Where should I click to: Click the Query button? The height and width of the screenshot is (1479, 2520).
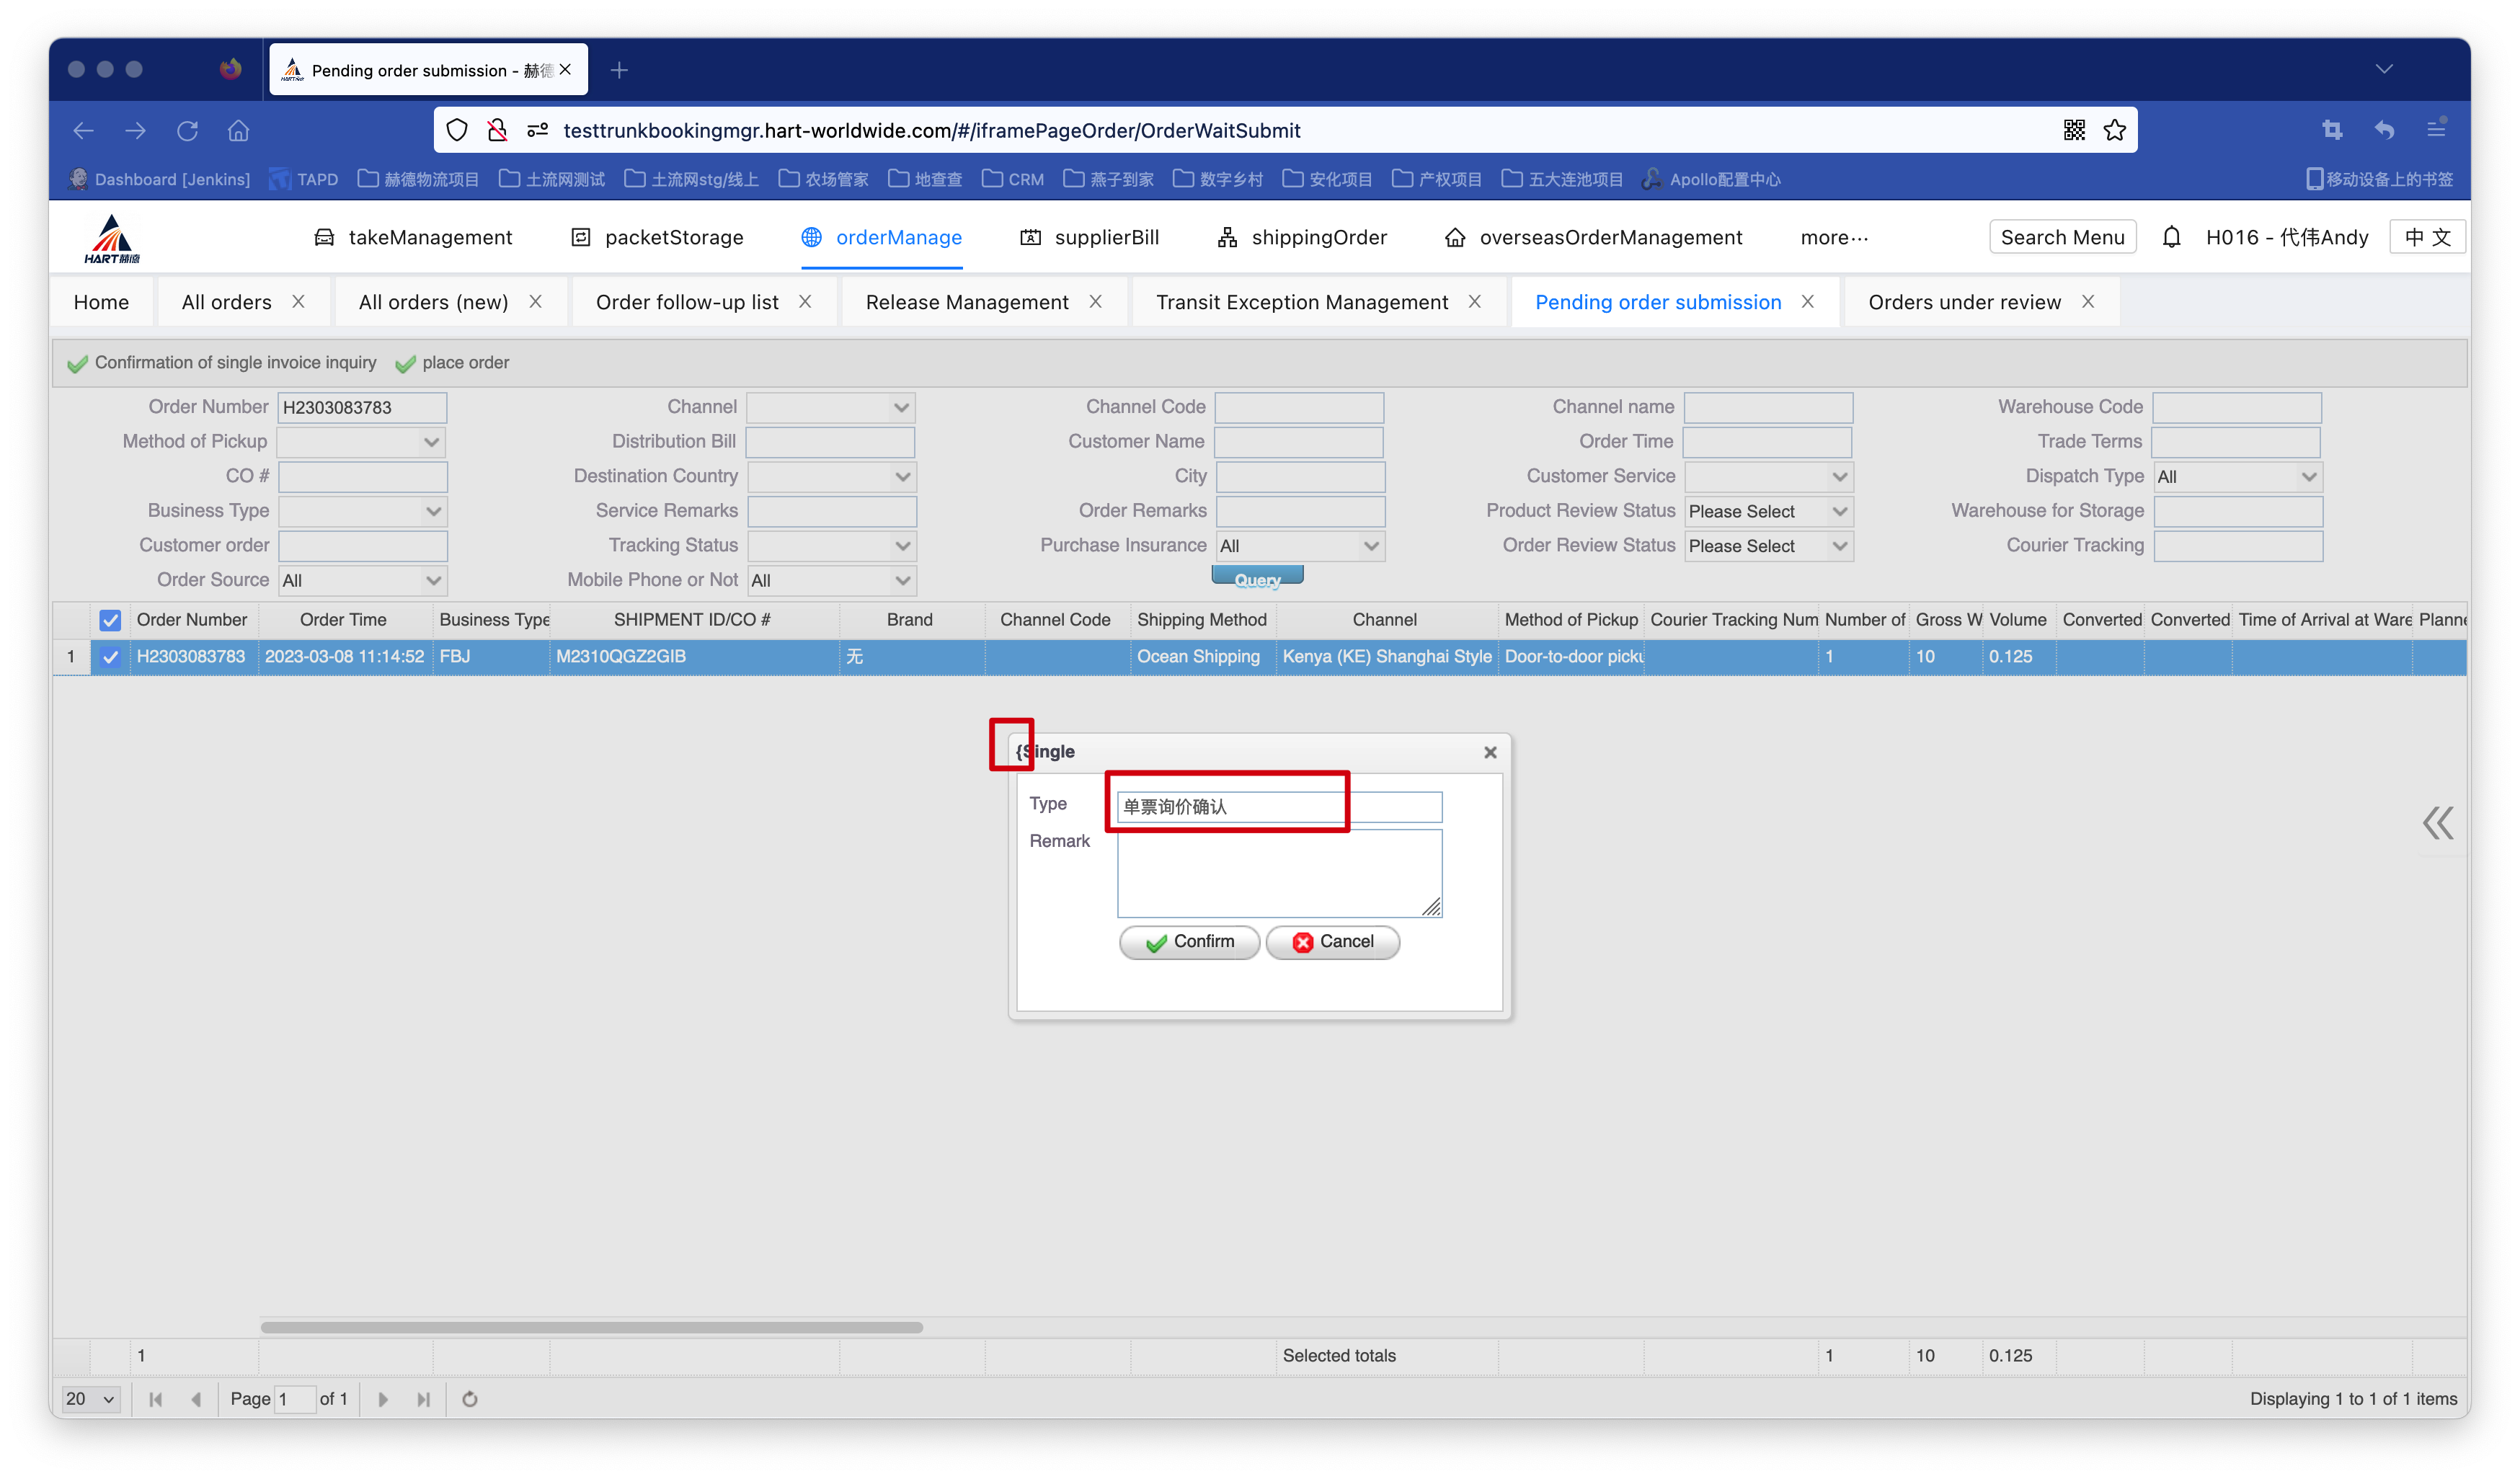click(1257, 577)
